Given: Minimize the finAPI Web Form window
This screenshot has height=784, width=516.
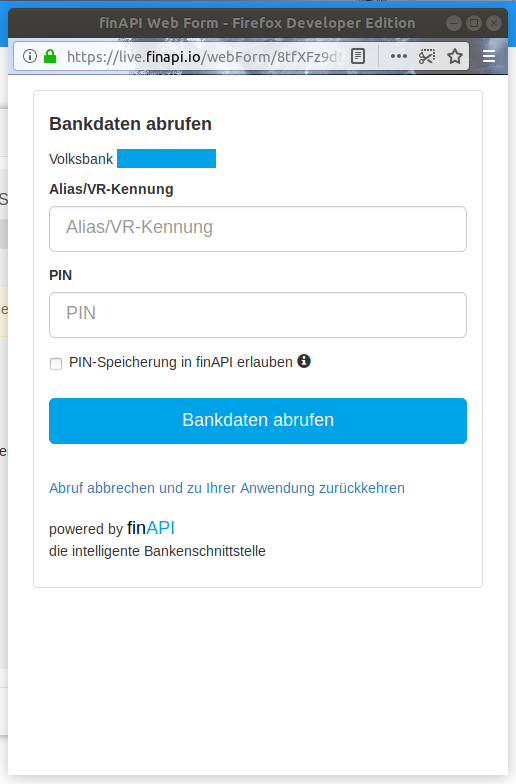Looking at the screenshot, I should pyautogui.click(x=454, y=23).
